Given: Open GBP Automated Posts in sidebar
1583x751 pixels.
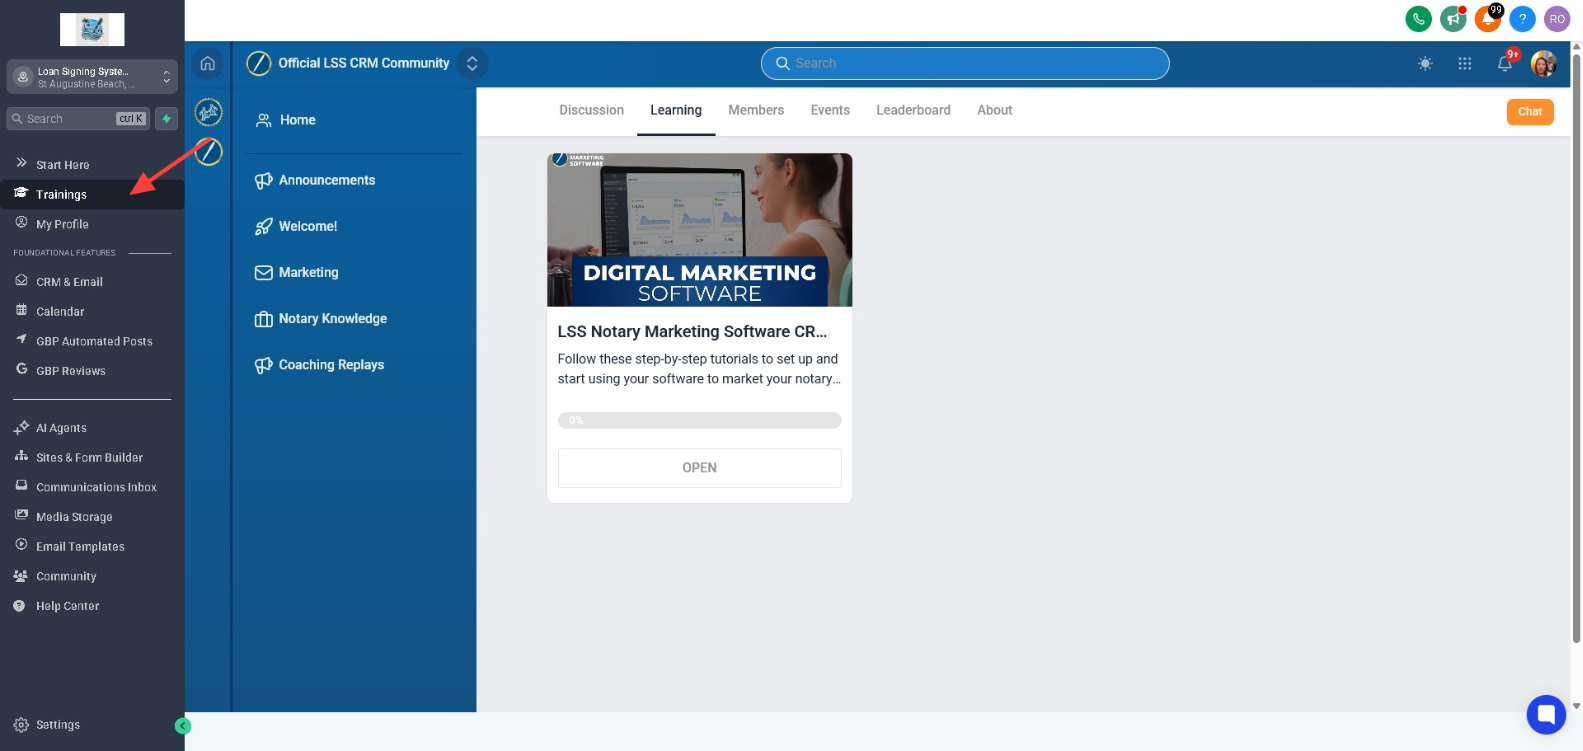Looking at the screenshot, I should point(92,341).
